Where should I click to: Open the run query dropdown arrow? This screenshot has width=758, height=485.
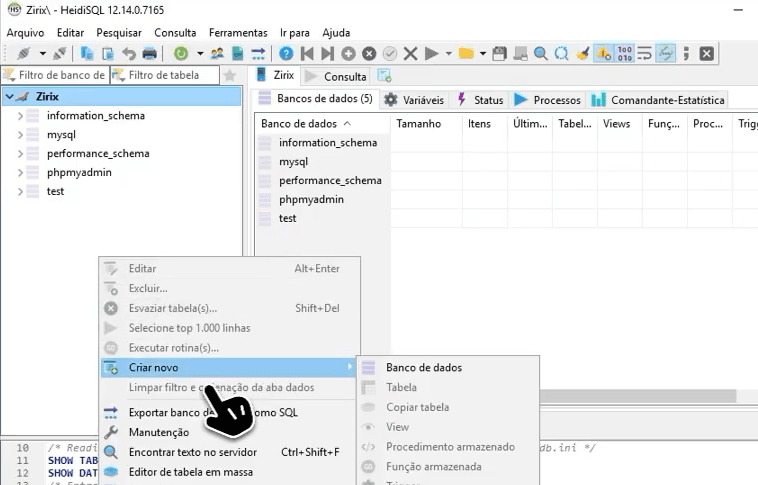tap(449, 53)
